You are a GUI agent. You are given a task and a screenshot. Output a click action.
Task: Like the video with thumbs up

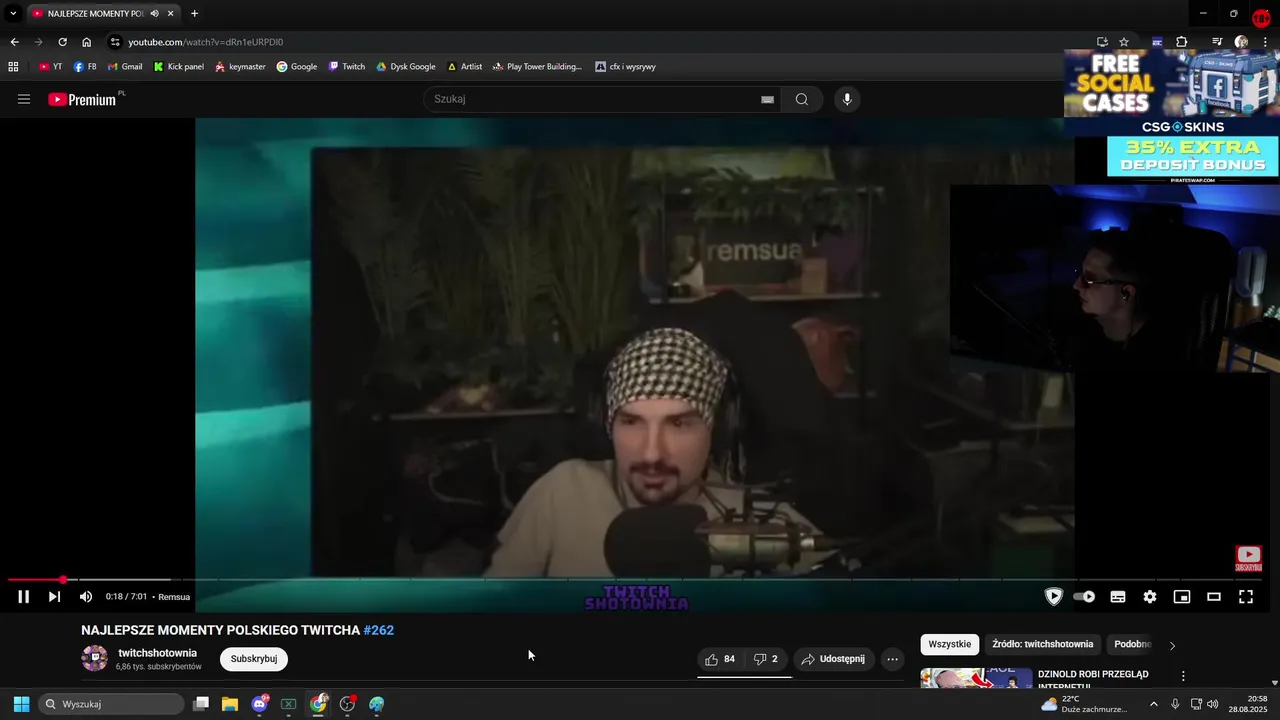point(720,659)
